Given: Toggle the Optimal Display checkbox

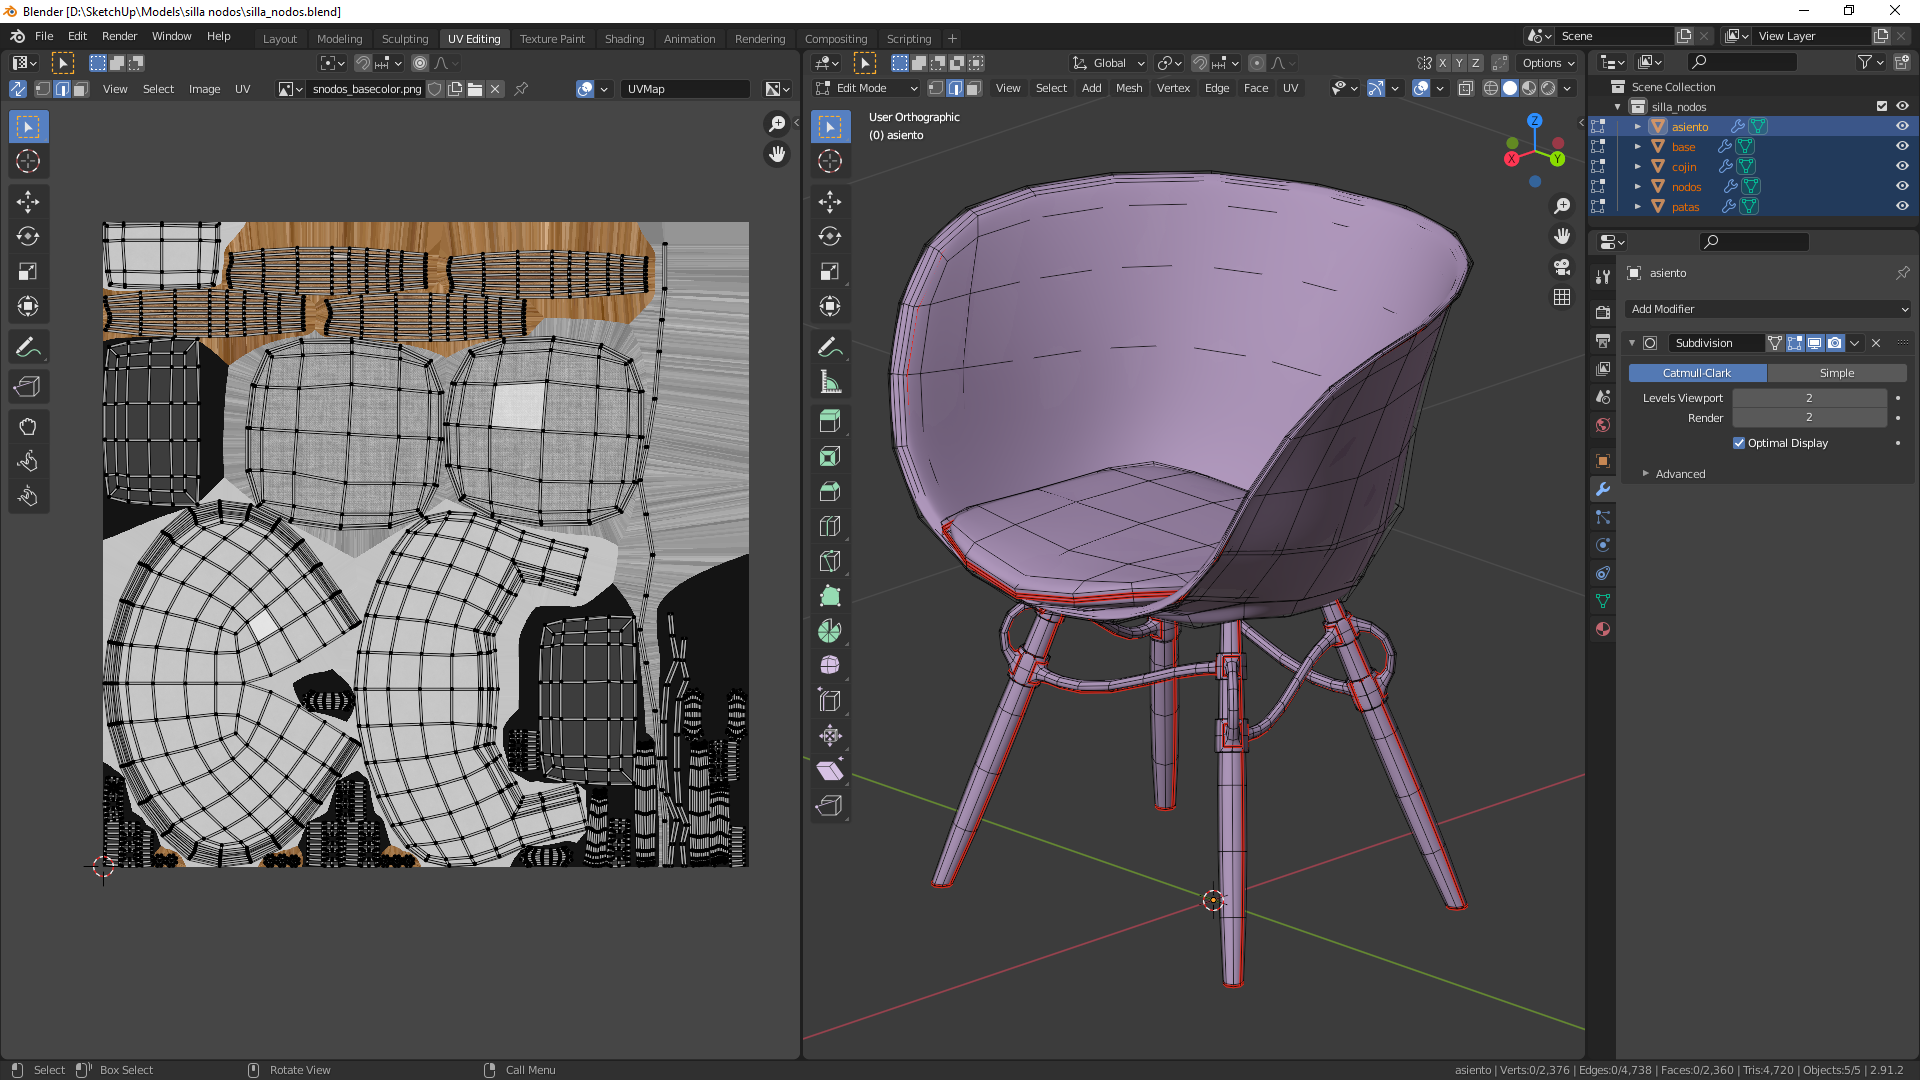Looking at the screenshot, I should (1739, 443).
